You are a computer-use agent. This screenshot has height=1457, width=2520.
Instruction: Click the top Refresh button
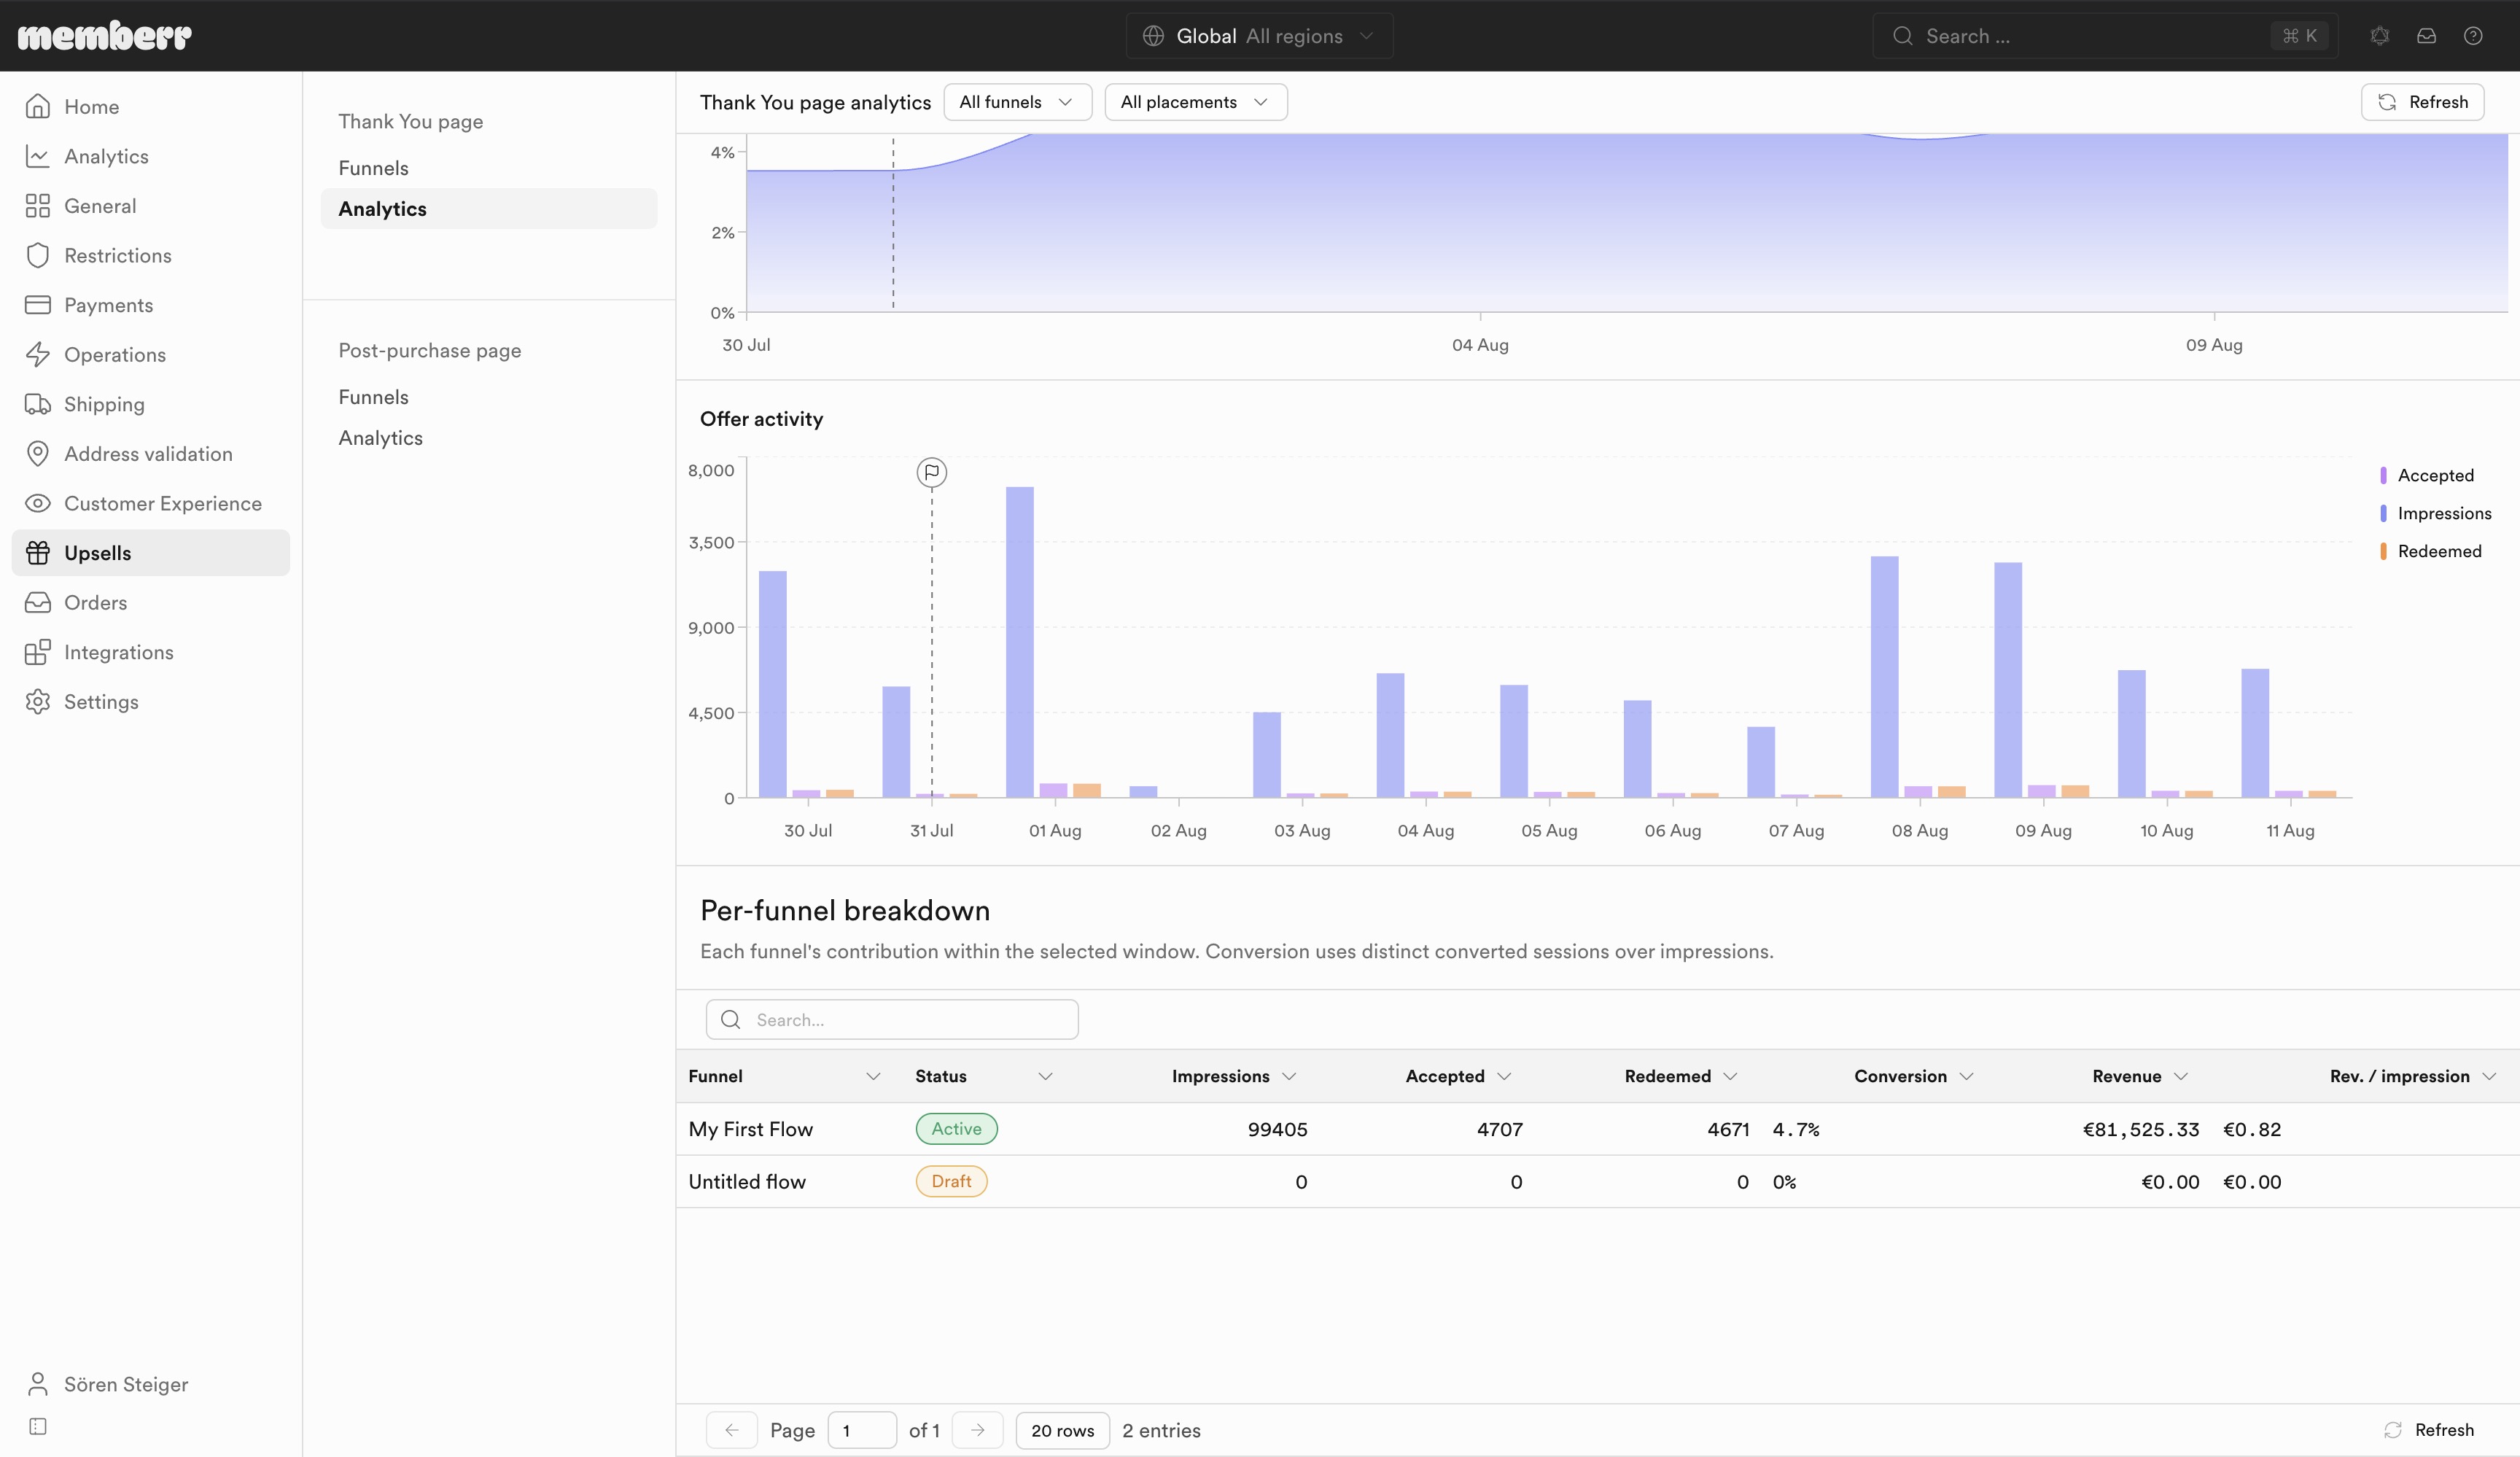2422,102
